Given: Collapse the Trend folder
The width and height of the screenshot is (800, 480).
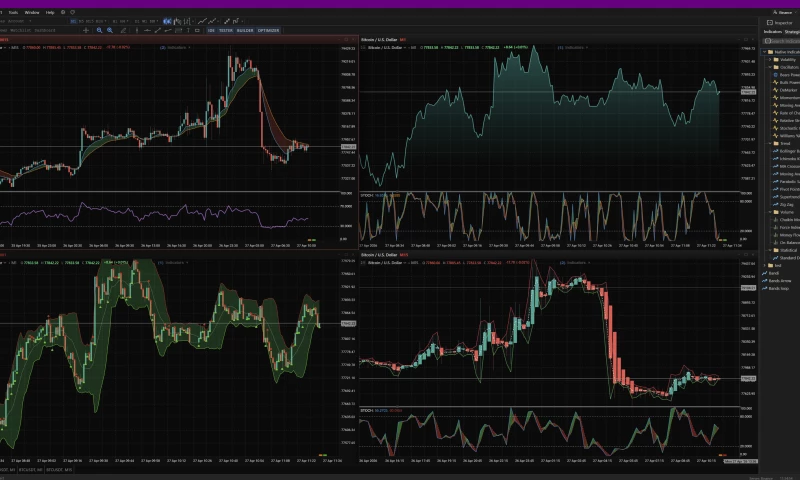Looking at the screenshot, I should (x=770, y=144).
